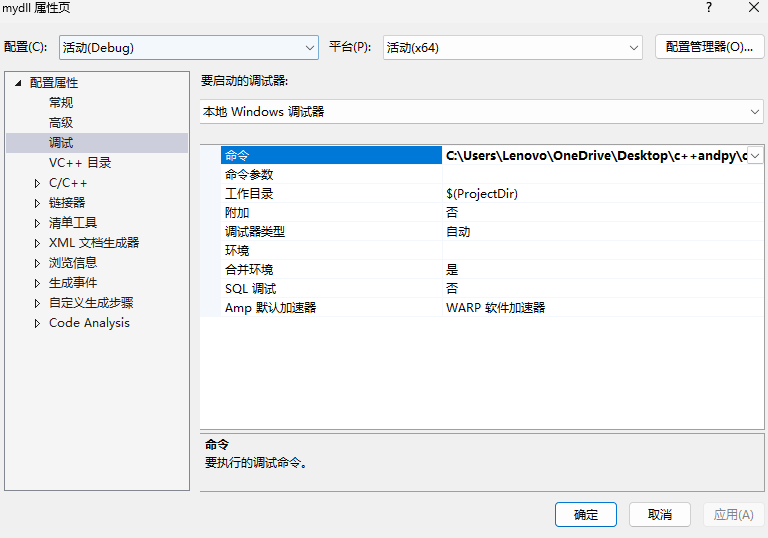Viewport: 768px width, 538px height.
Task: Click the 取消 button
Action: (x=660, y=514)
